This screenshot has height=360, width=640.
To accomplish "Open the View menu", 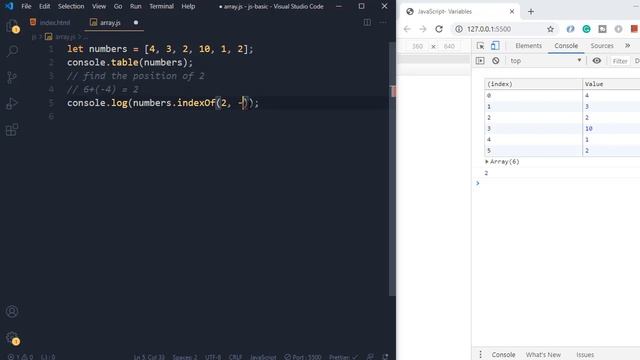I will point(99,6).
